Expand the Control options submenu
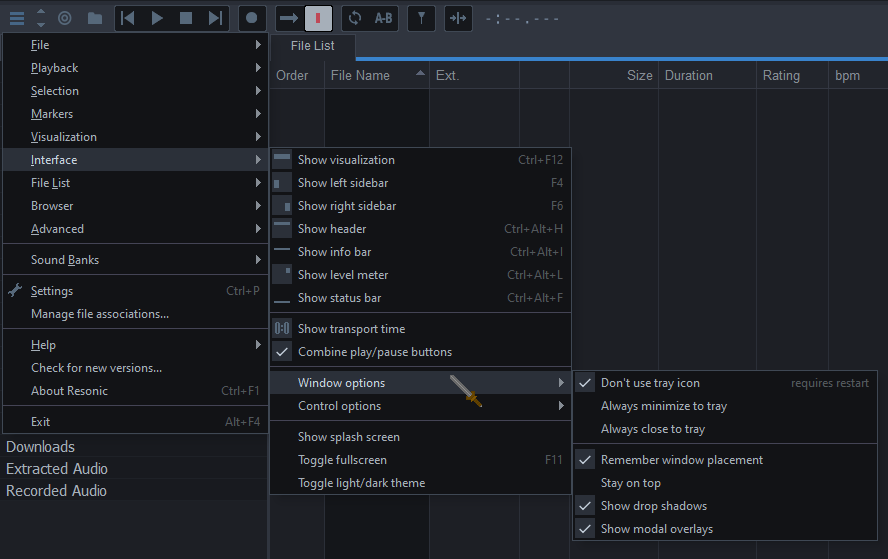Viewport: 888px width, 559px height. (x=339, y=406)
